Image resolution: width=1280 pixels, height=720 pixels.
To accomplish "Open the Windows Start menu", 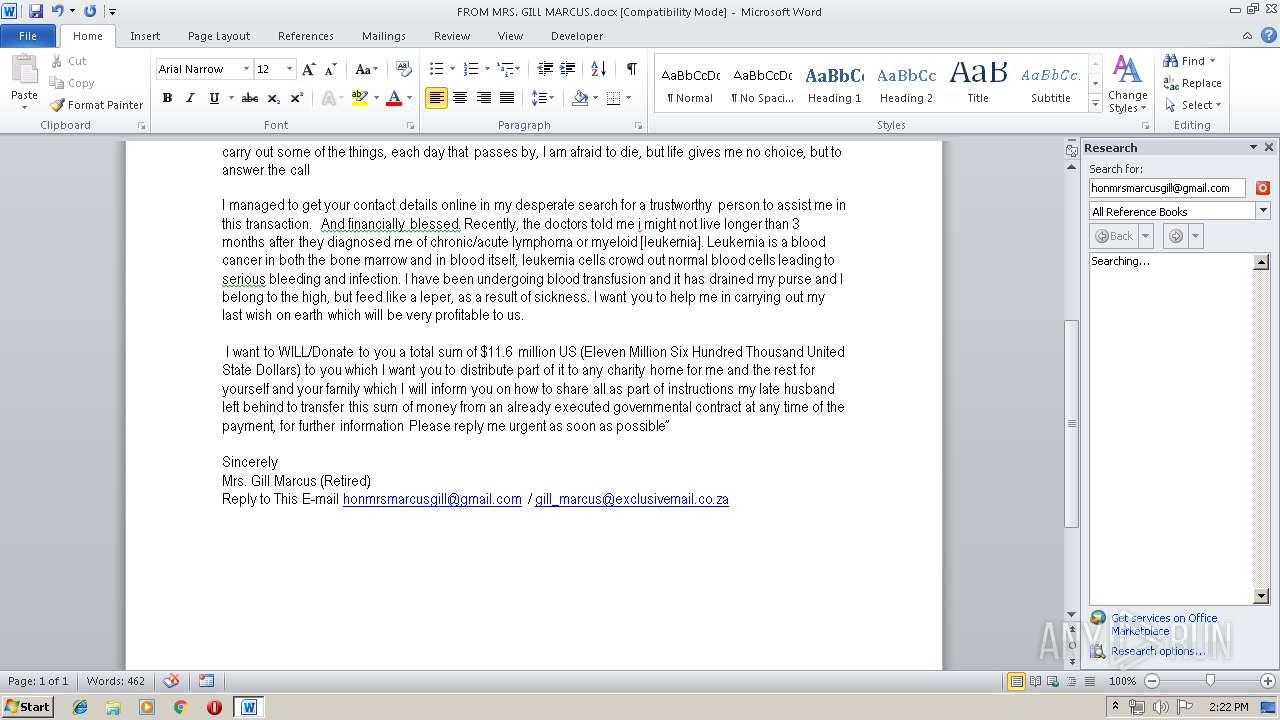I will click(27, 707).
